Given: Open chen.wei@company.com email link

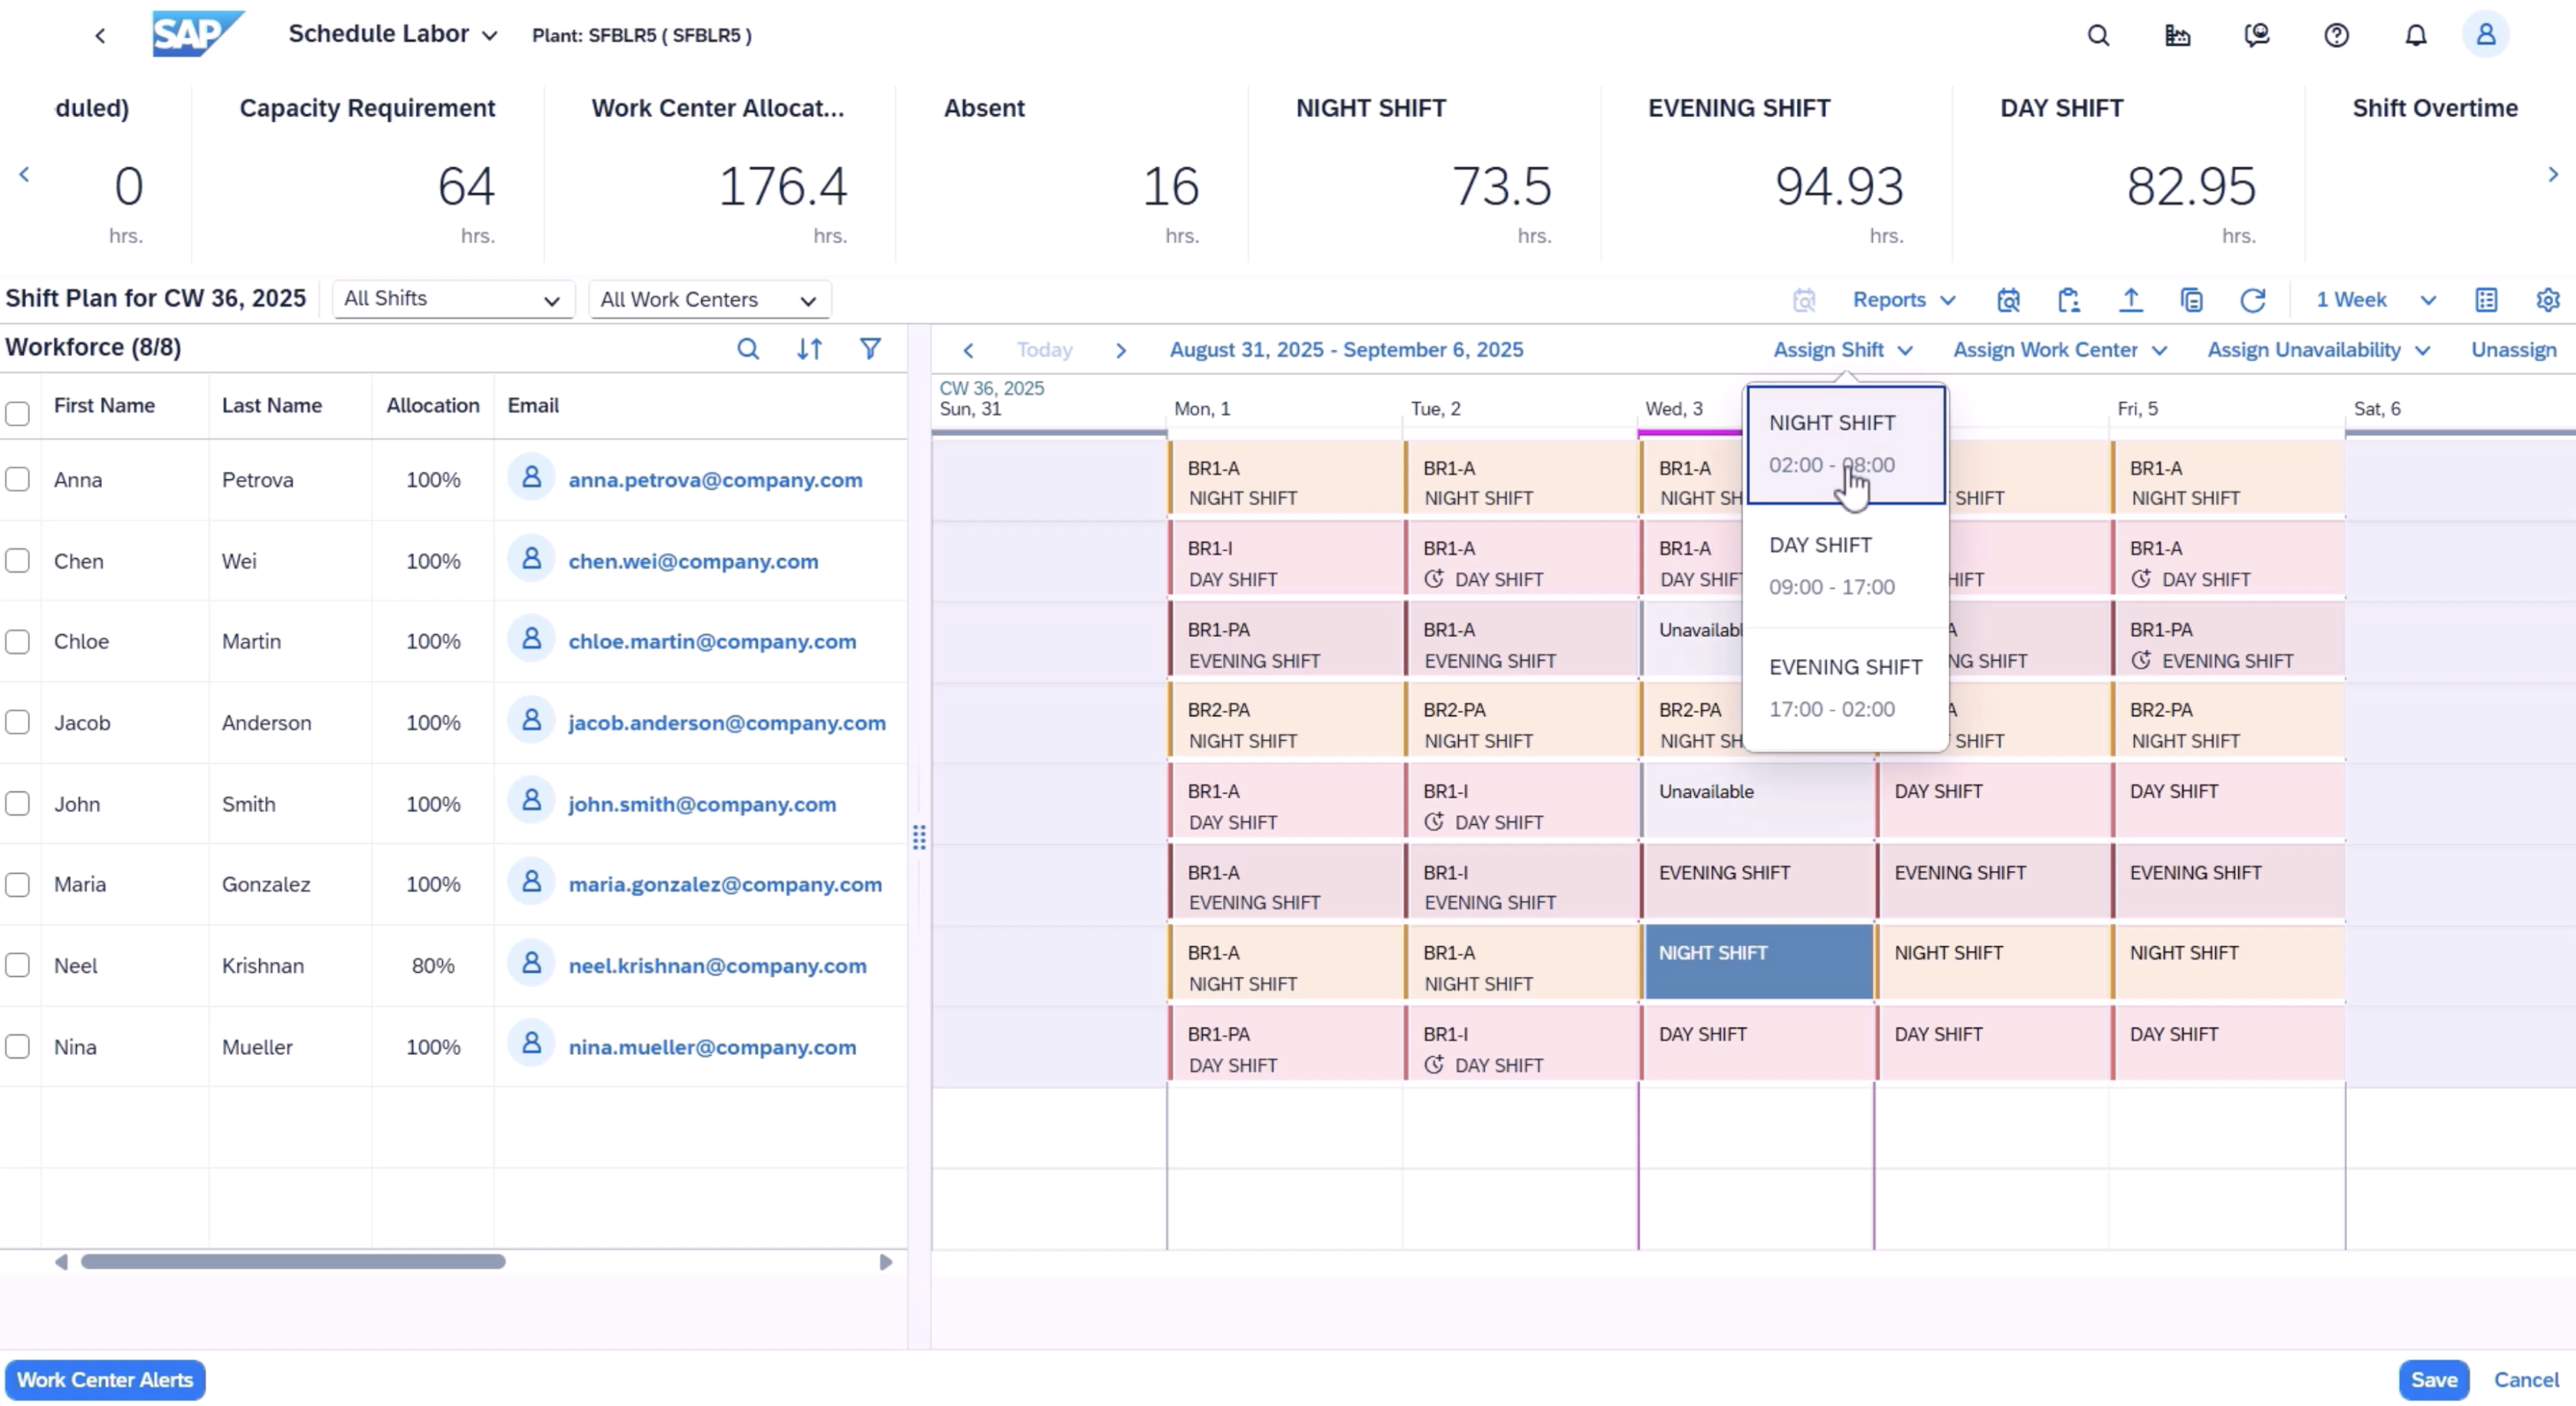Looking at the screenshot, I should 693,561.
